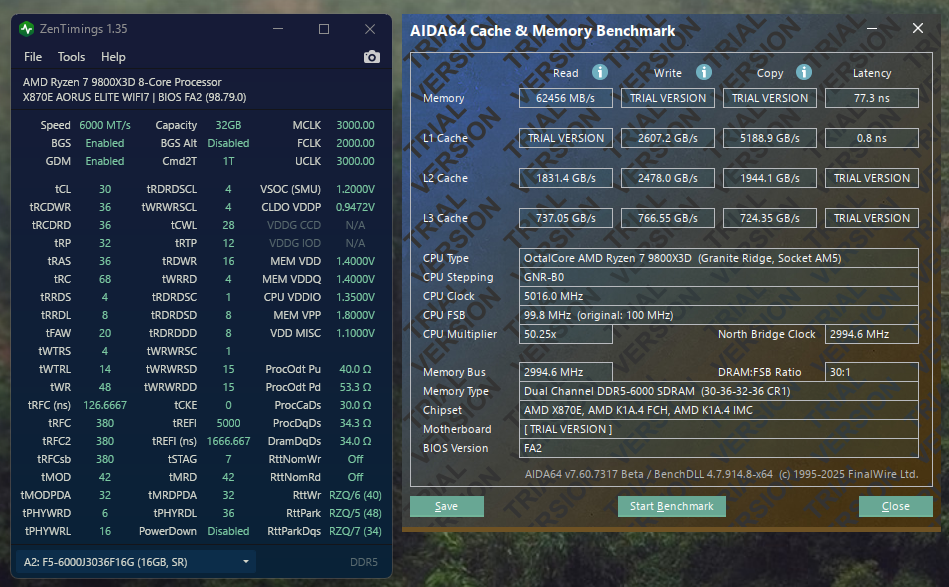The height and width of the screenshot is (587, 949).
Task: Select the Memory Read result 62456 MB/s
Action: 565,97
